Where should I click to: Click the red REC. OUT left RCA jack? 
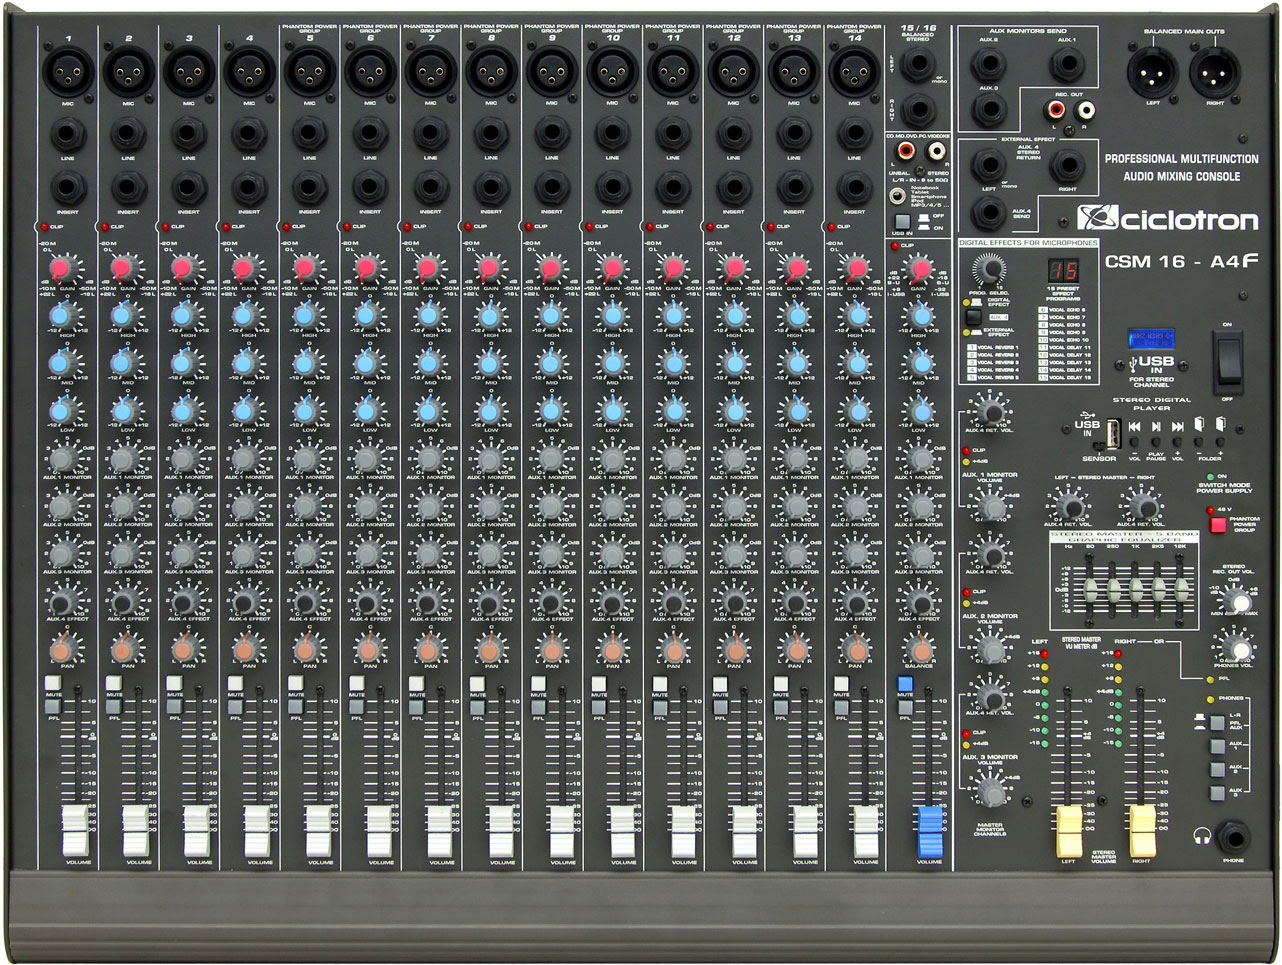(x=1056, y=109)
